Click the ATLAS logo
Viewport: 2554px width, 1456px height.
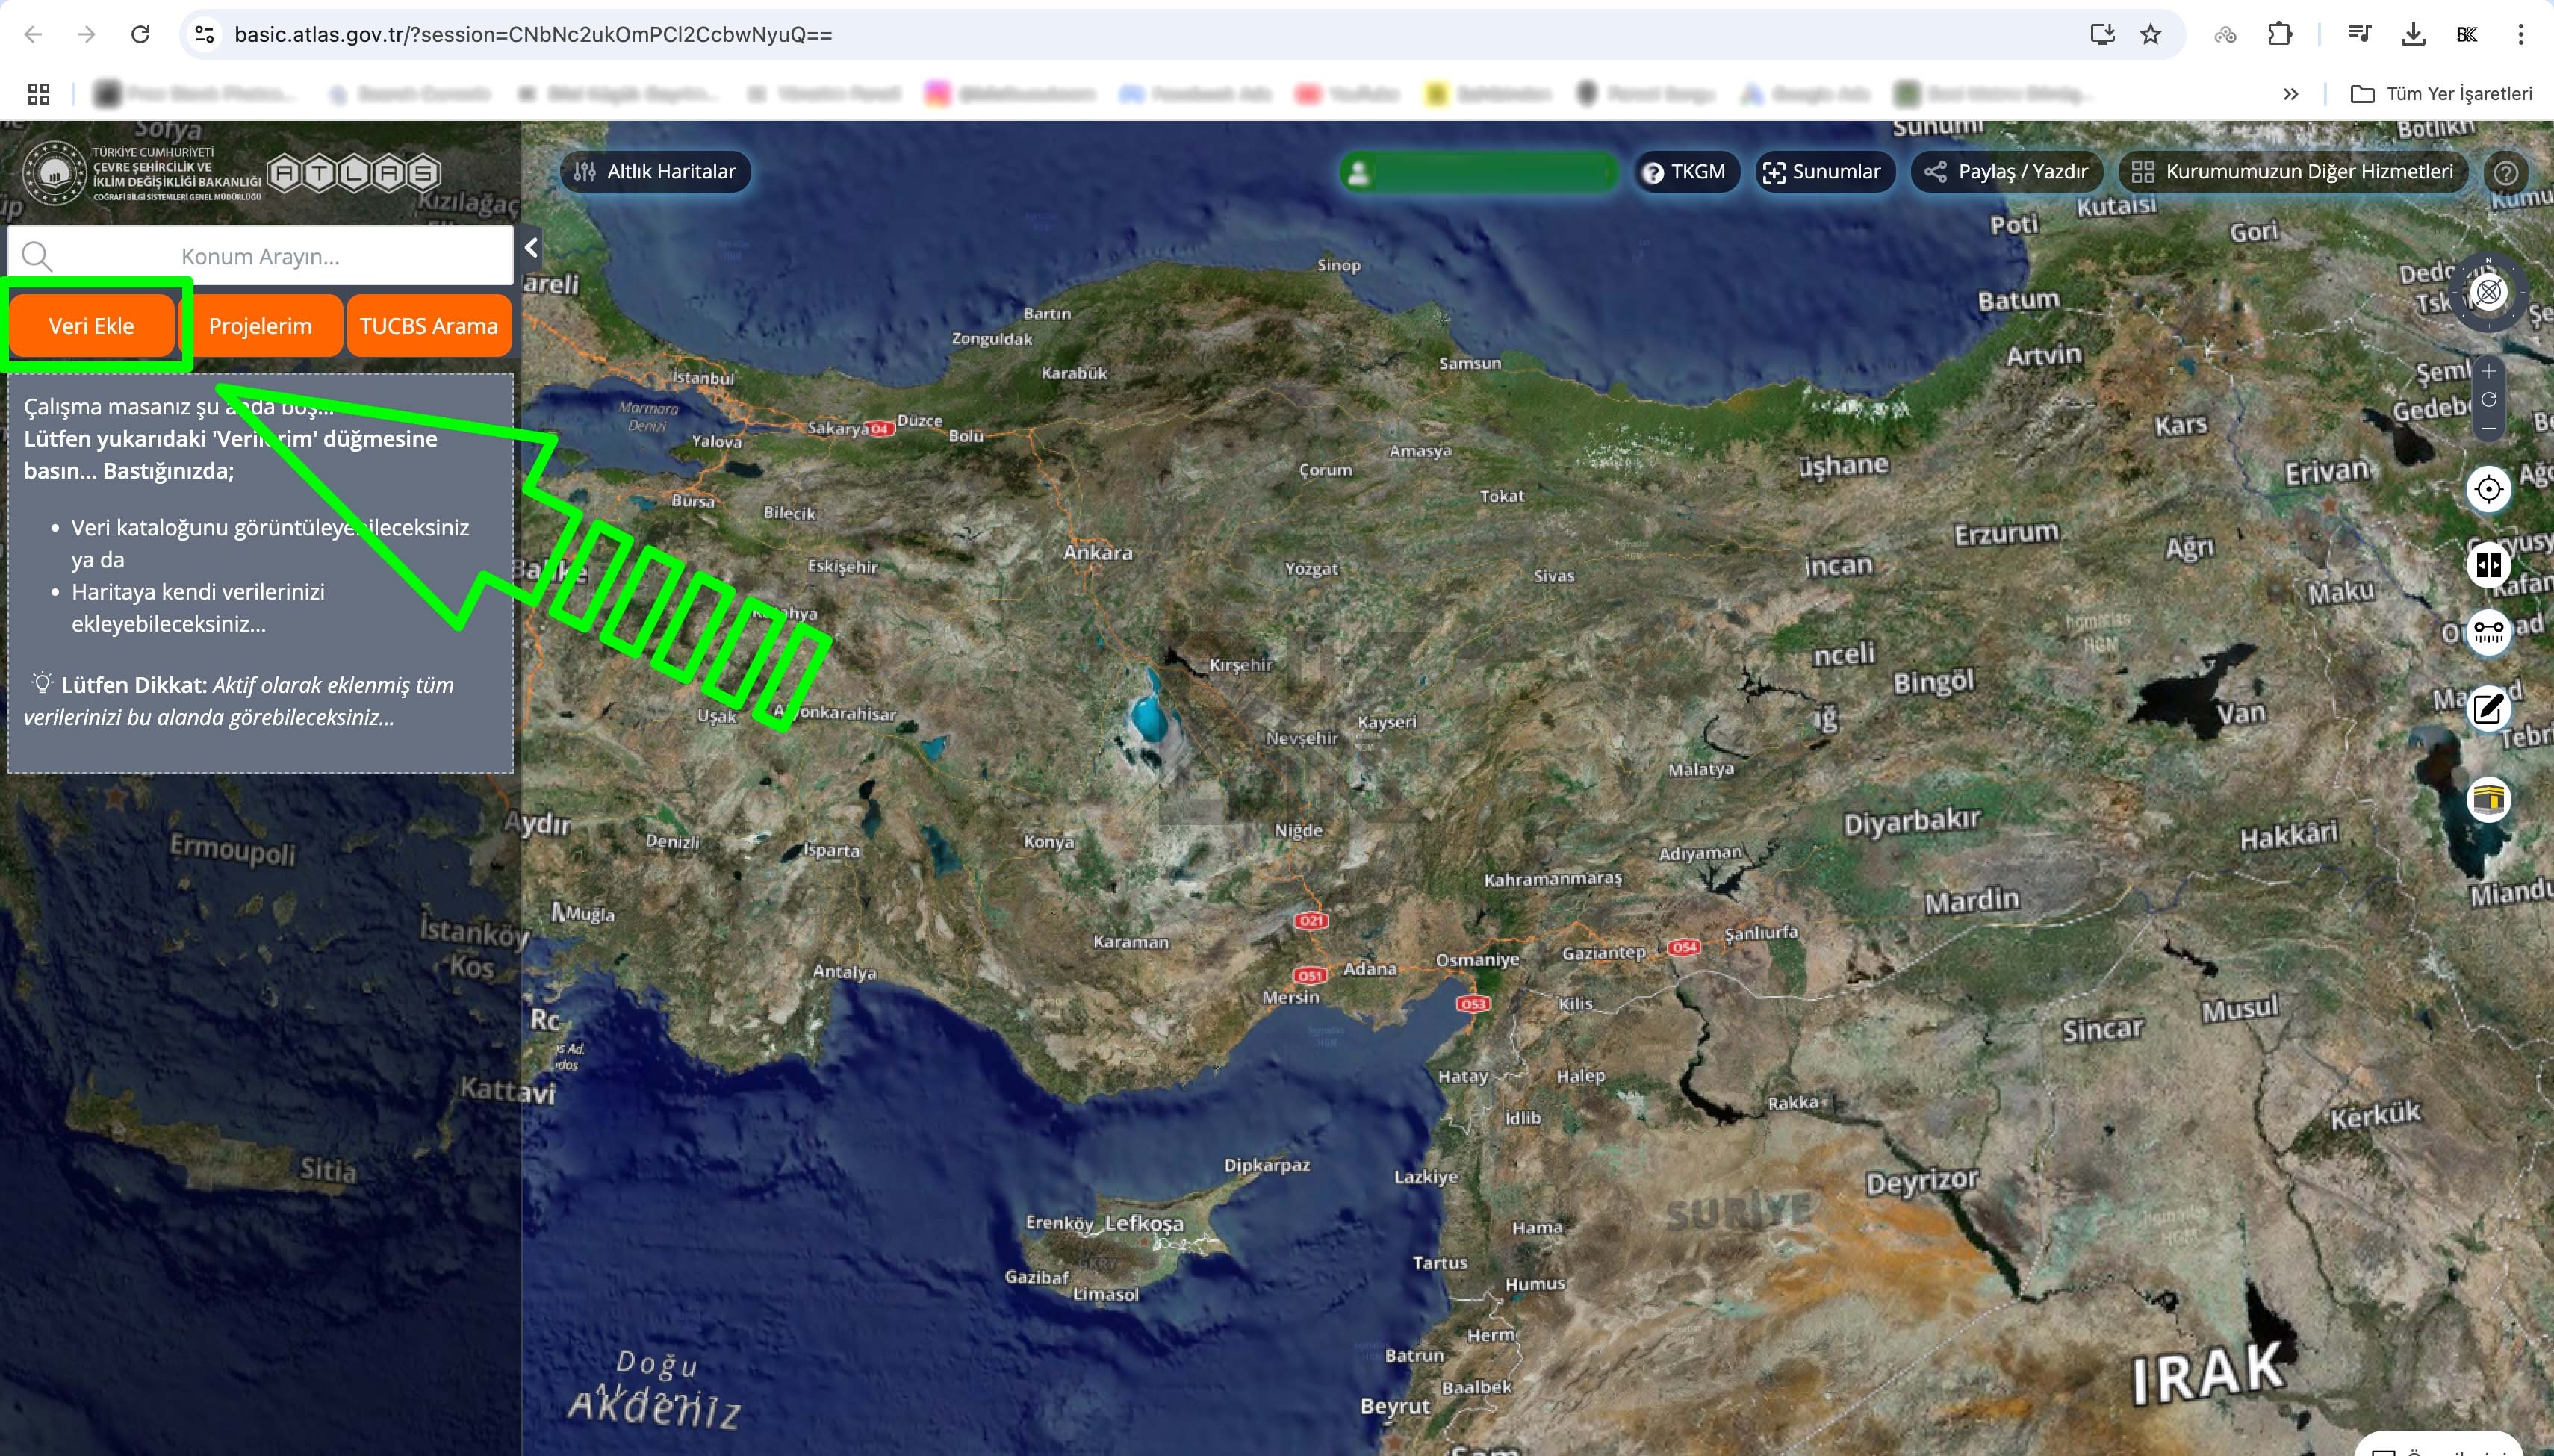pyautogui.click(x=354, y=174)
